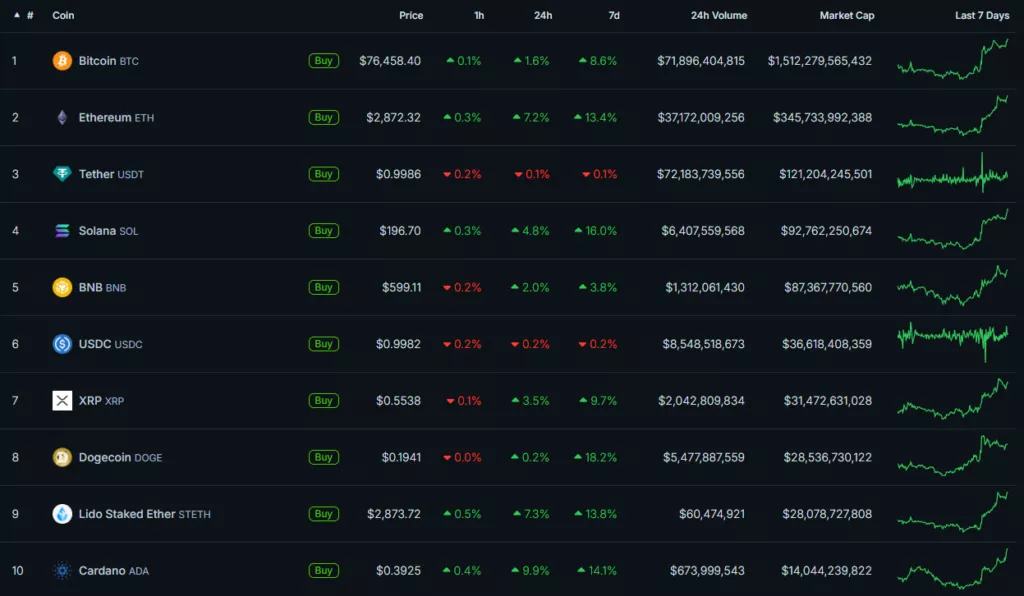Click the Bitcoin coin logo icon

coord(62,61)
